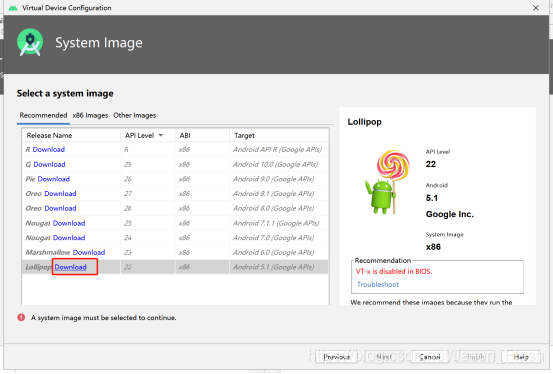
Task: Click the 'Lollipop' heading in details panel
Action: [364, 122]
